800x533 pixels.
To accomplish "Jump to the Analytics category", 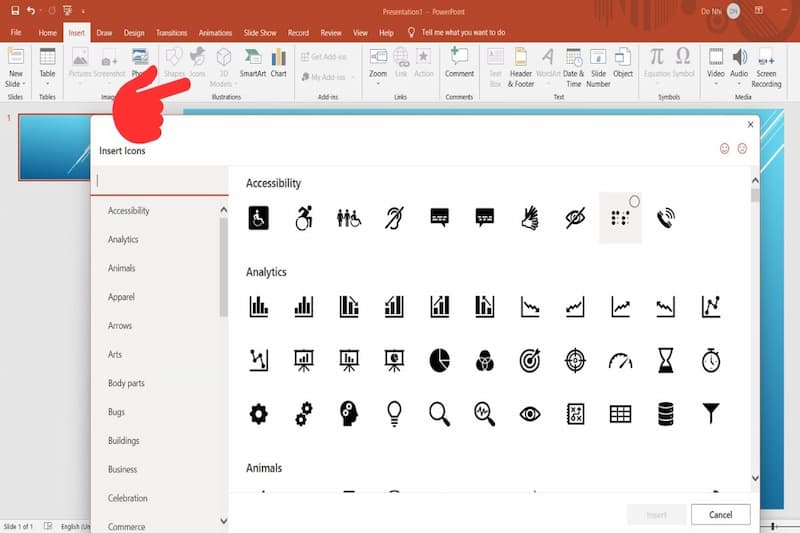I will [123, 239].
